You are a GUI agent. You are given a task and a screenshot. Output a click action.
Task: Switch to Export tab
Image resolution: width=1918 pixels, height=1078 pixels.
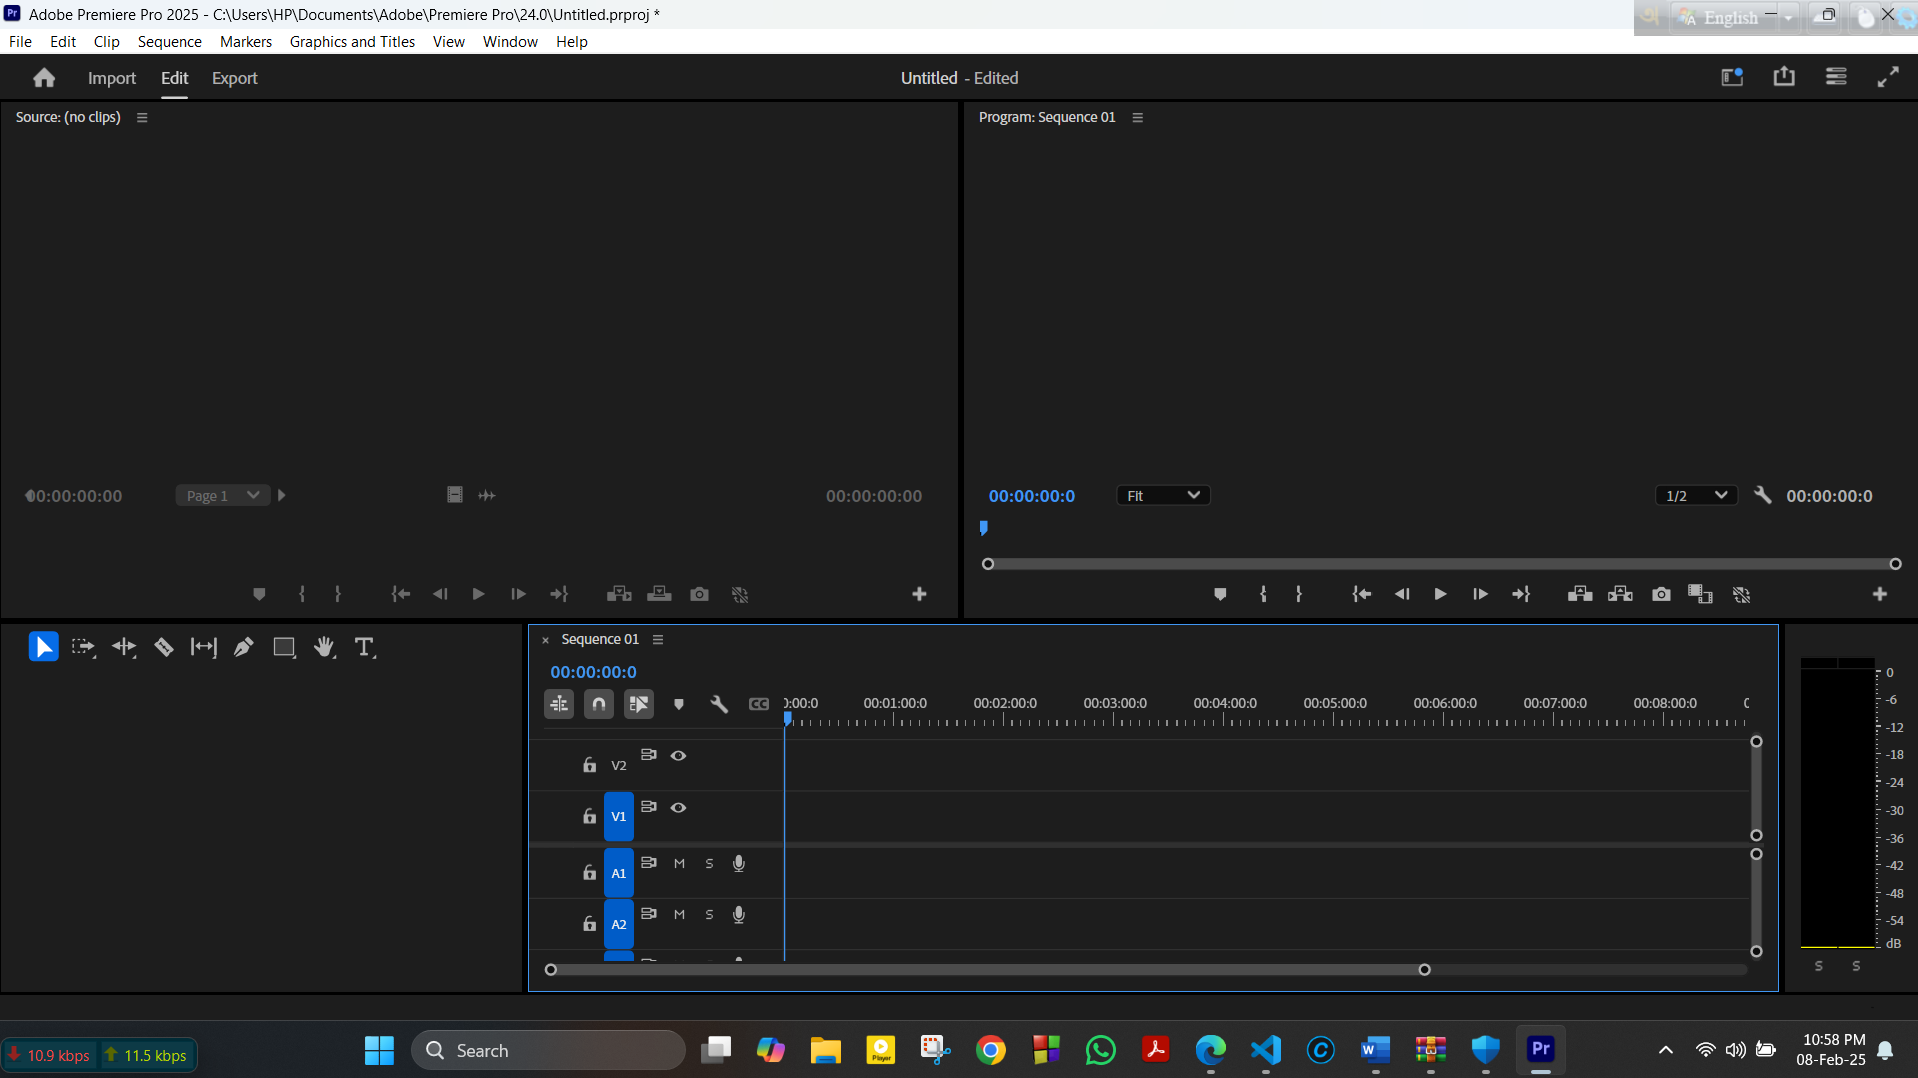(234, 78)
